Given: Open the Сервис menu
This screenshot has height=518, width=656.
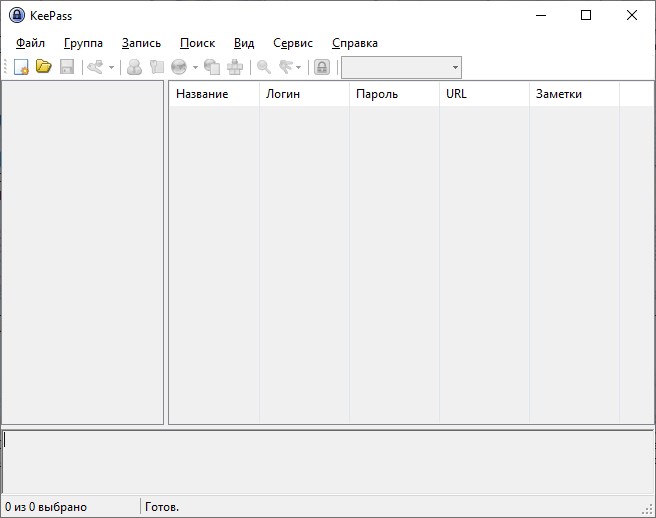Looking at the screenshot, I should 293,43.
